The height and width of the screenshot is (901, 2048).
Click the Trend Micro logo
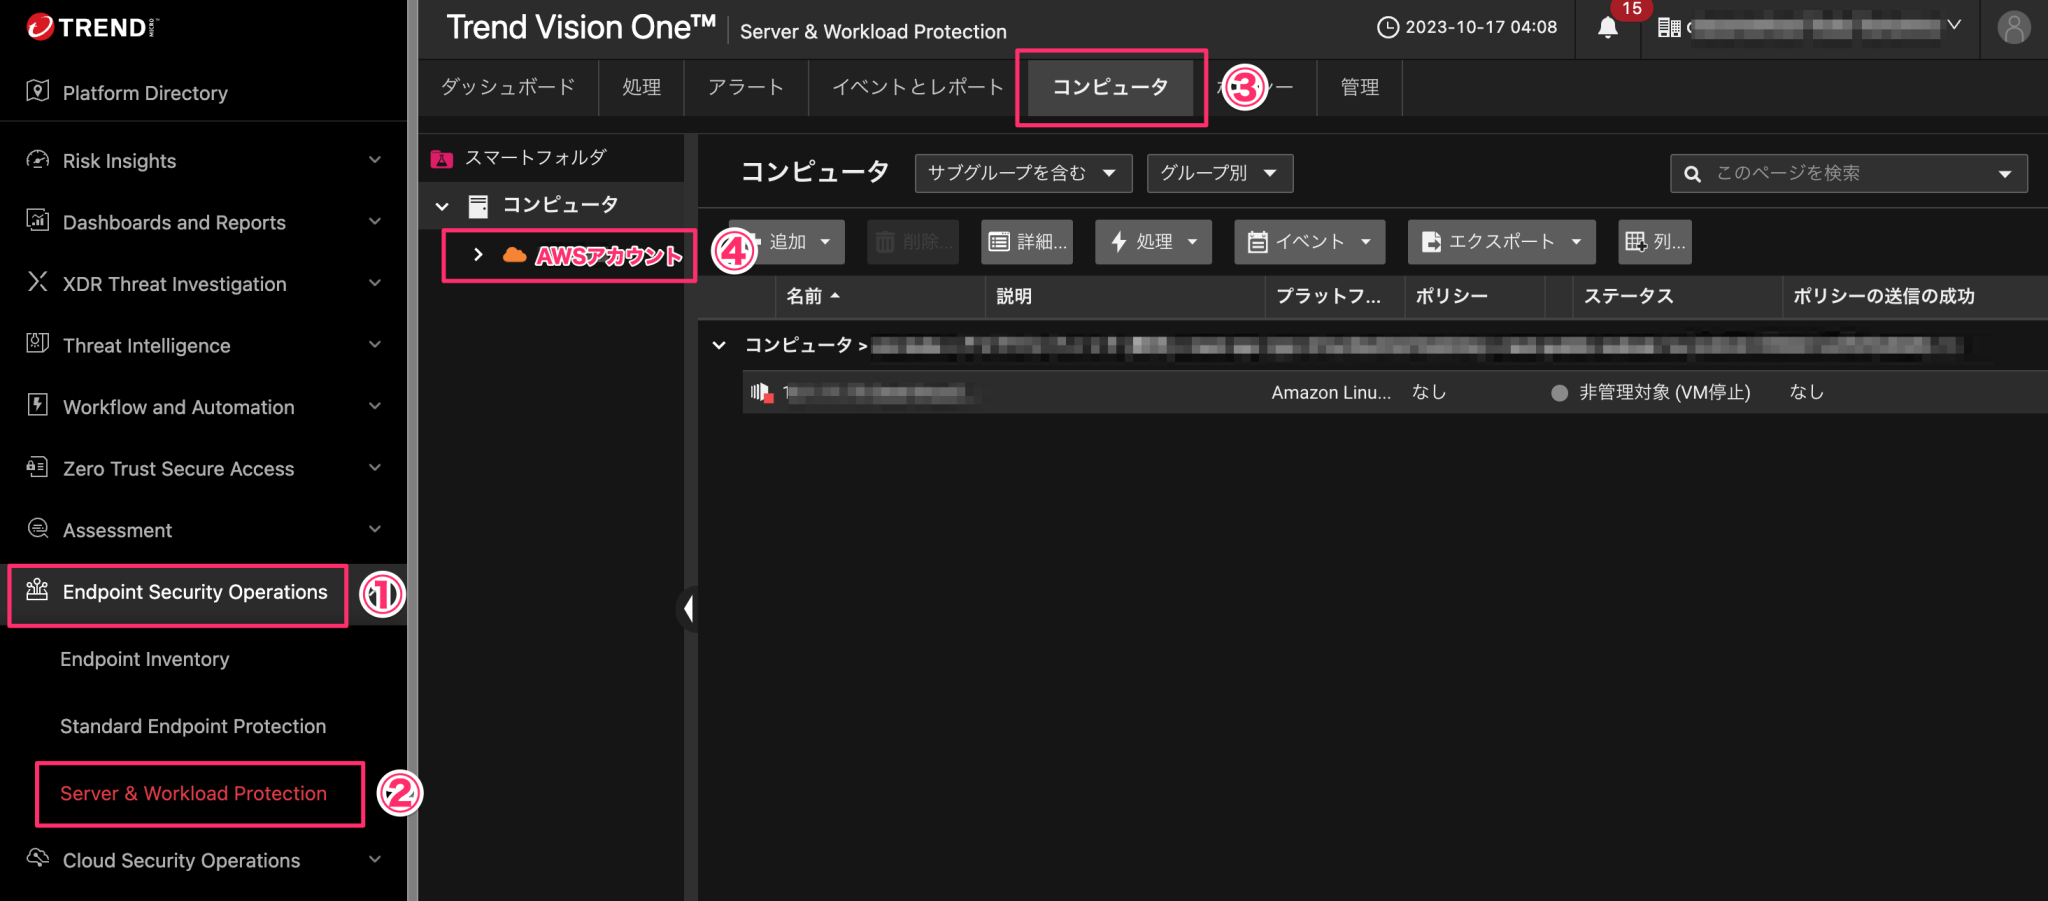coord(90,27)
